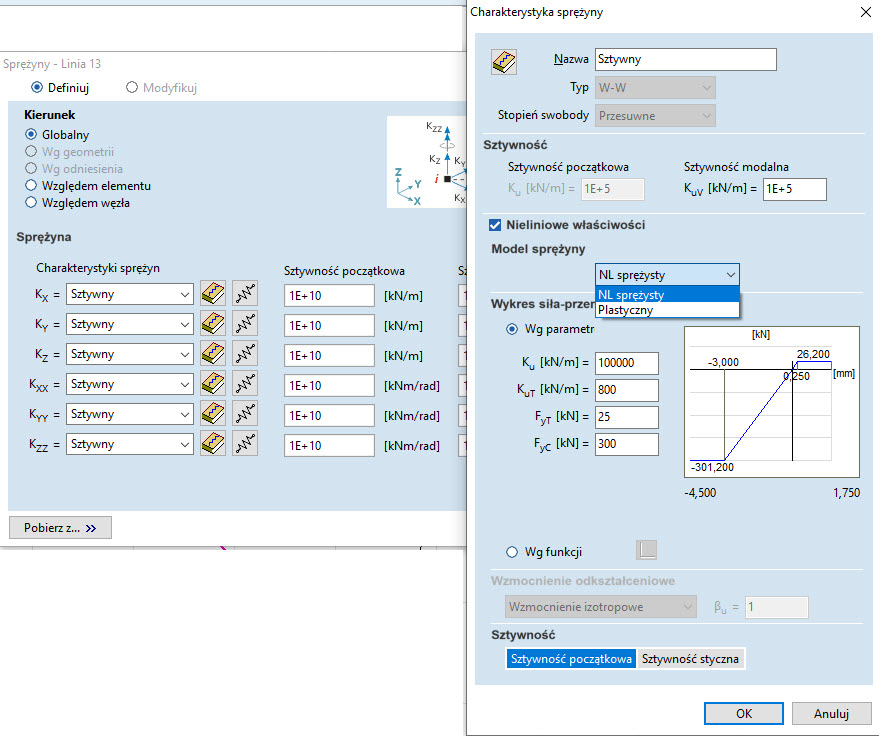Switch to Sztywność styczna toggle
The image size is (879, 736).
[x=690, y=659]
